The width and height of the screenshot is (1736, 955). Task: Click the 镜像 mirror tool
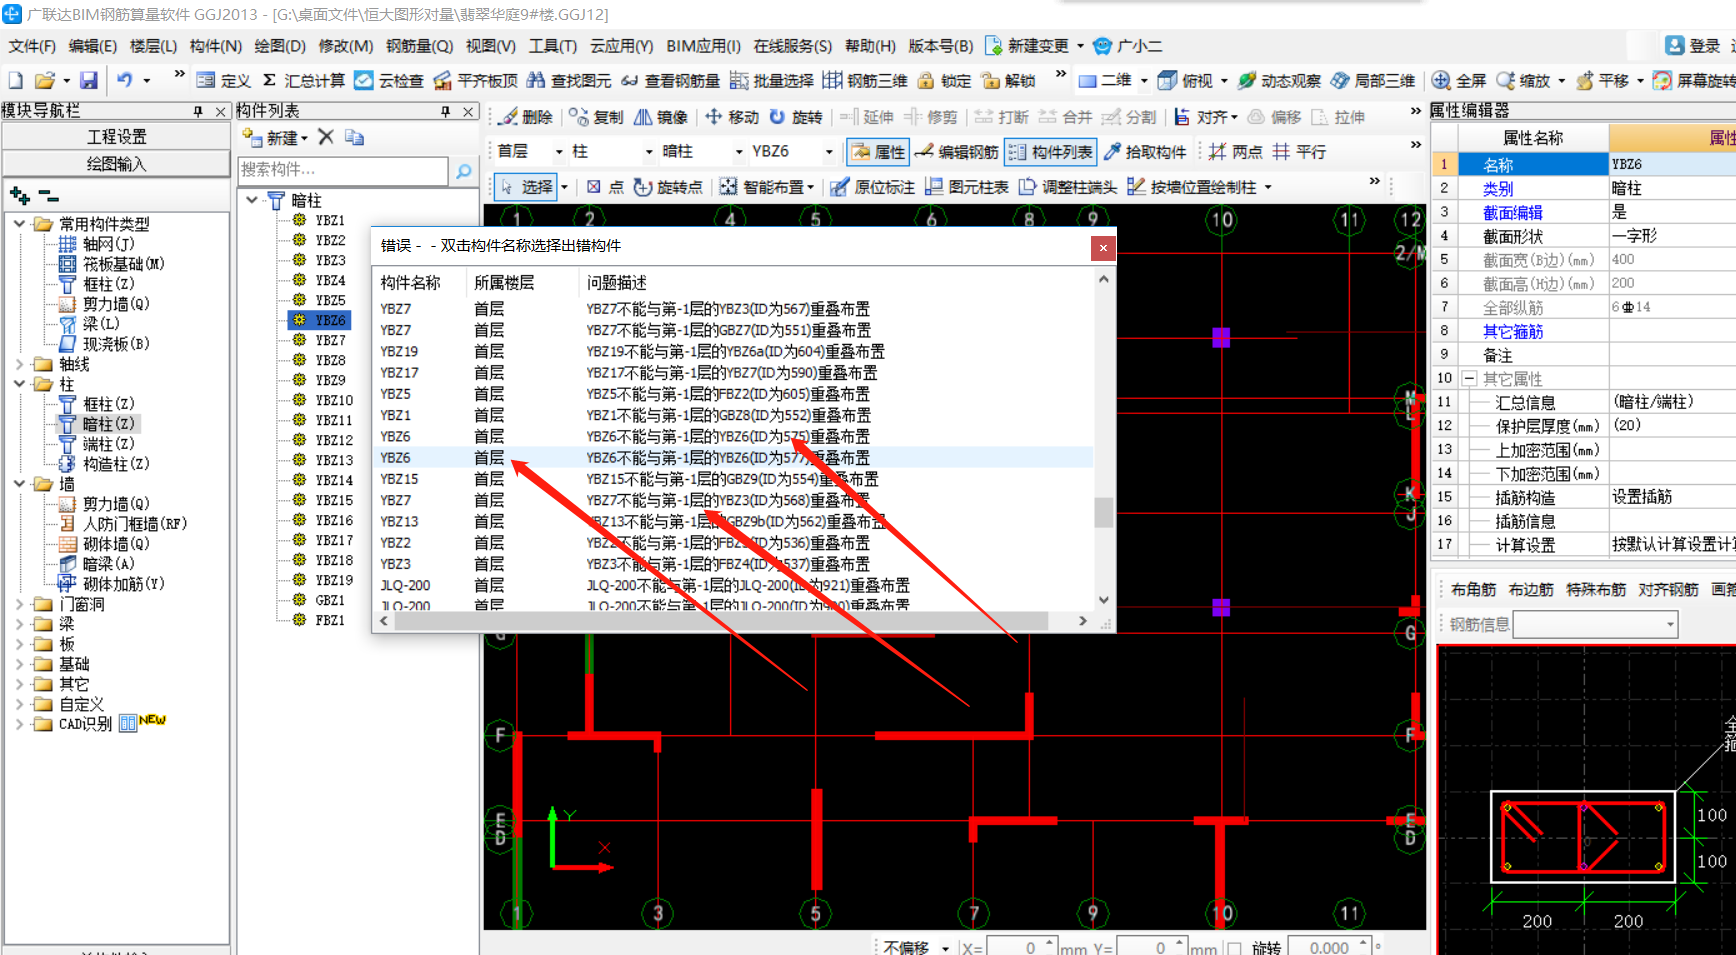point(660,117)
